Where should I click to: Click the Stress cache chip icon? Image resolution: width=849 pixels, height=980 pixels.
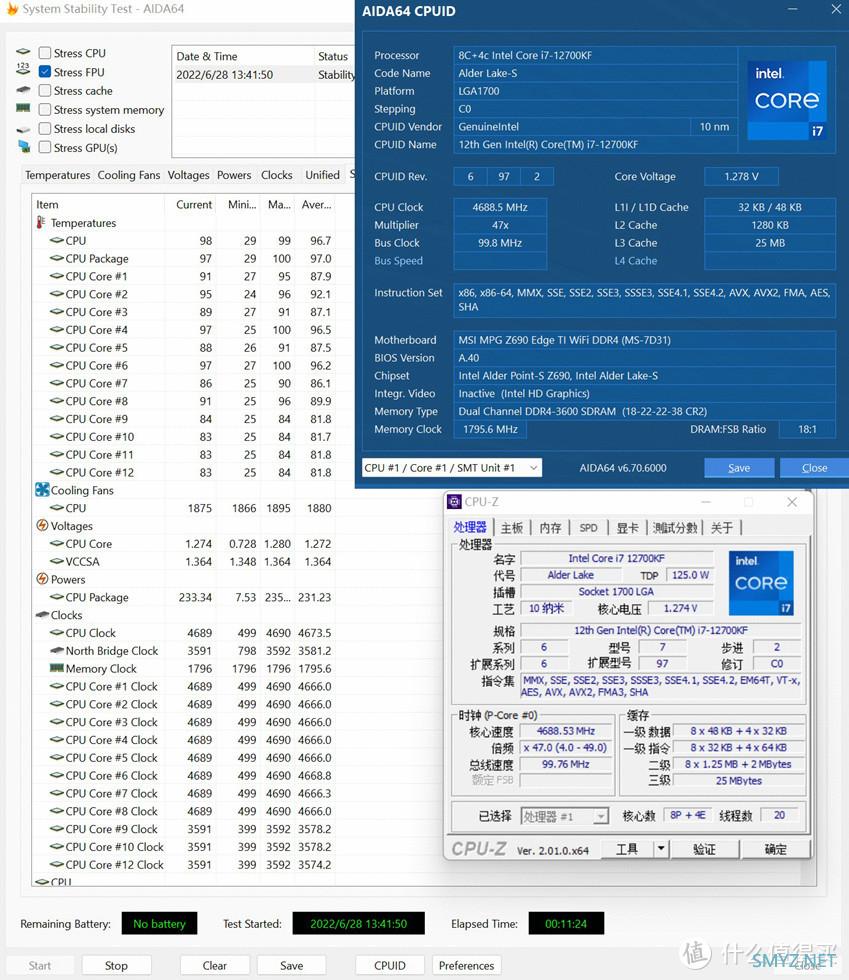[x=23, y=90]
